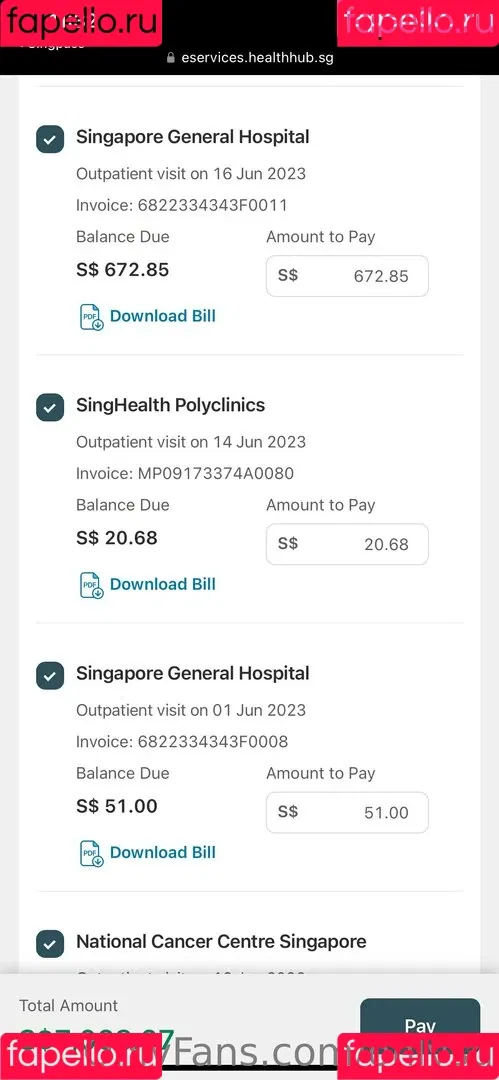Uncheck Singapore General Hospital 01 Jun invoice
The height and width of the screenshot is (1080, 499).
50,676
